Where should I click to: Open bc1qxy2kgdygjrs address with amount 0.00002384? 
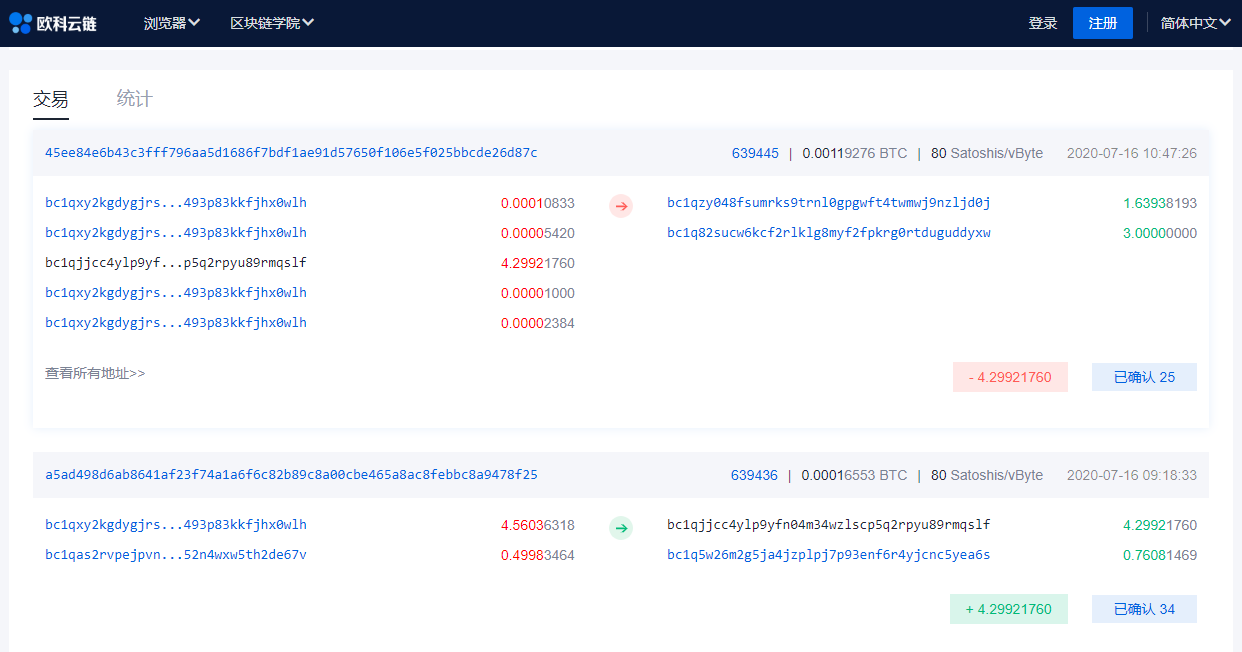click(x=176, y=323)
